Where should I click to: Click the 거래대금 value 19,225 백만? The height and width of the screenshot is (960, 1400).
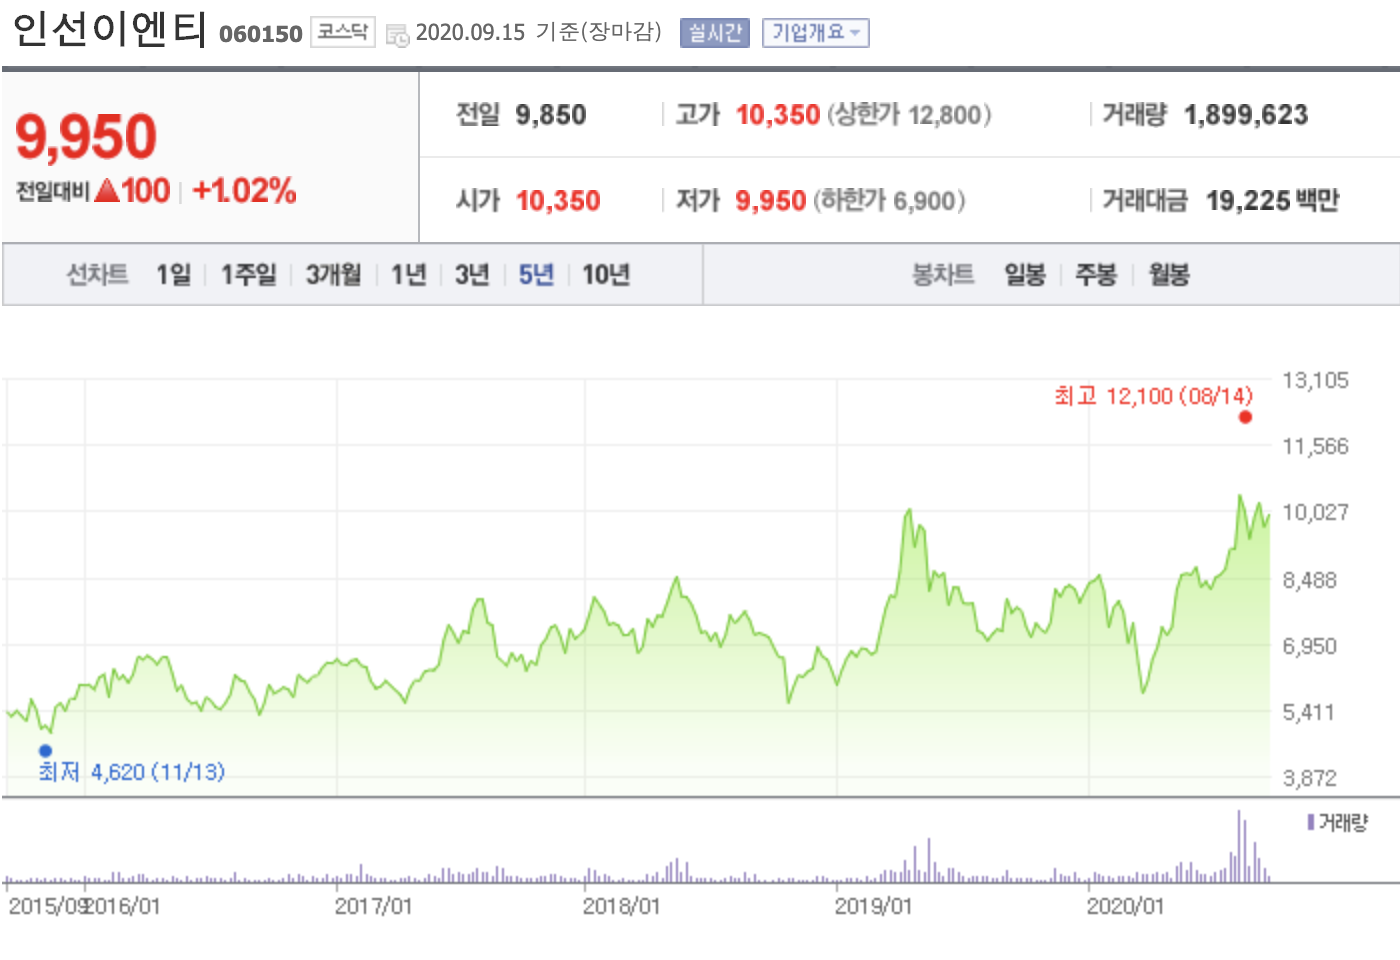[1272, 201]
